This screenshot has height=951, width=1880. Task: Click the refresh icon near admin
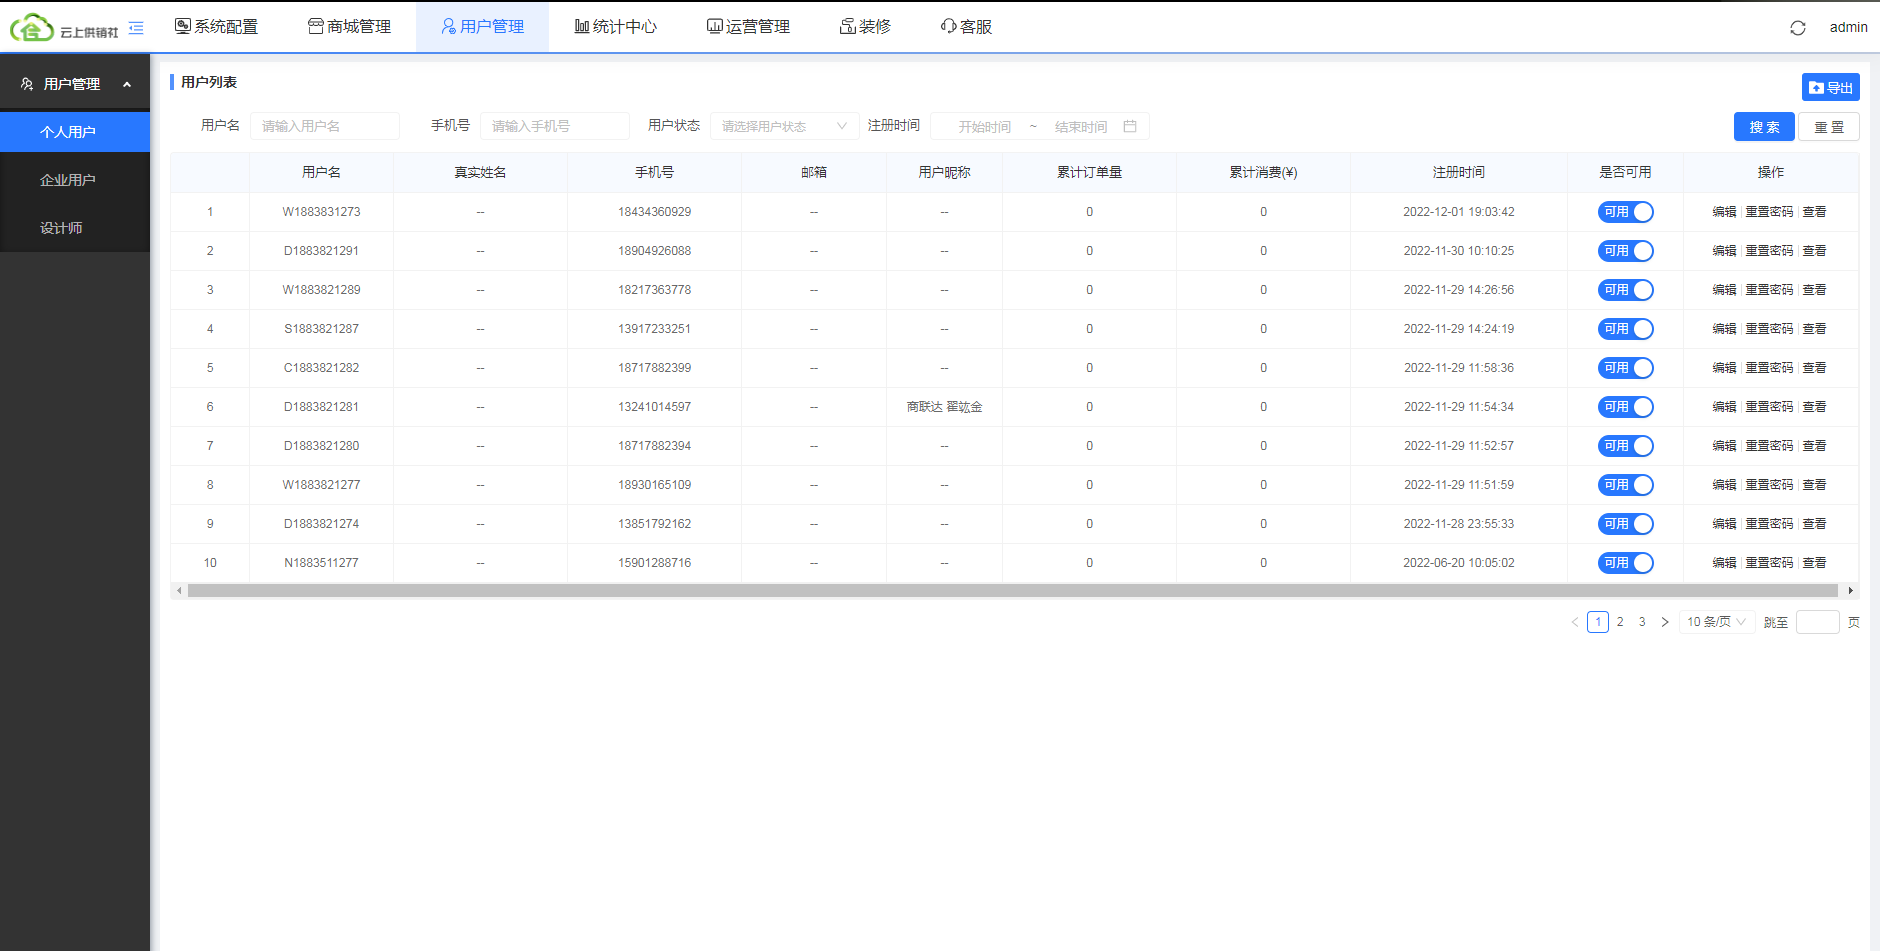coord(1797,27)
